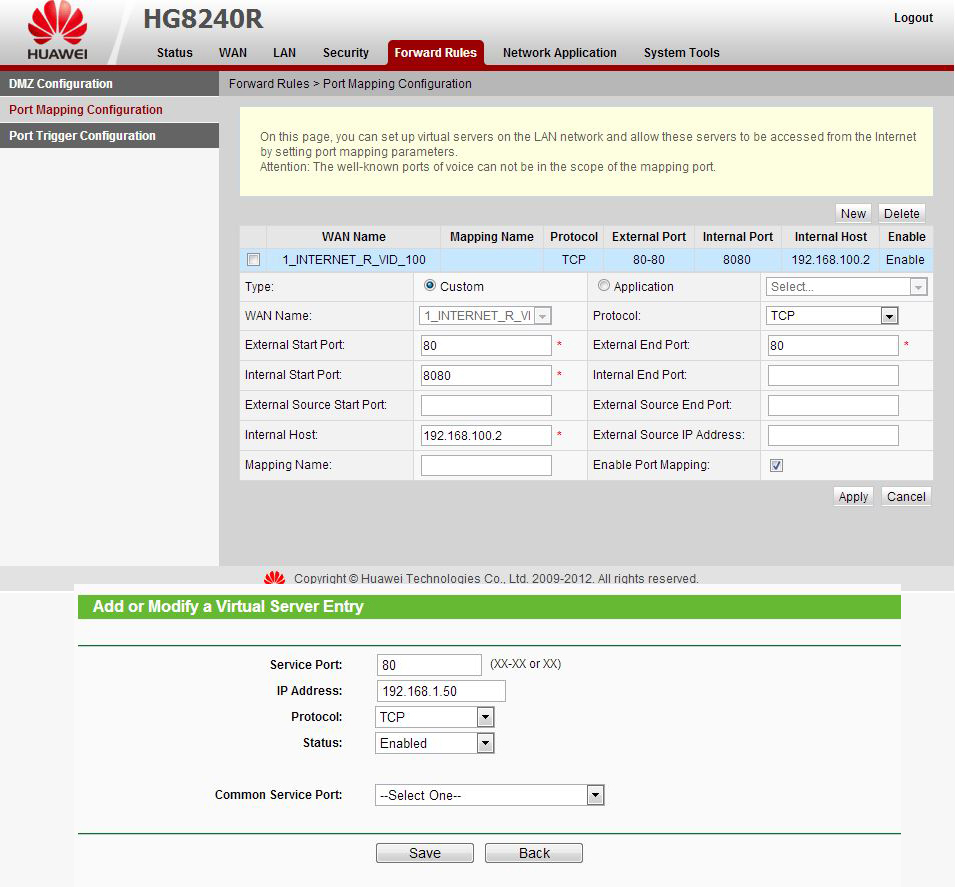The height and width of the screenshot is (887, 955).
Task: Click Apply to save port mapping
Action: (x=853, y=497)
